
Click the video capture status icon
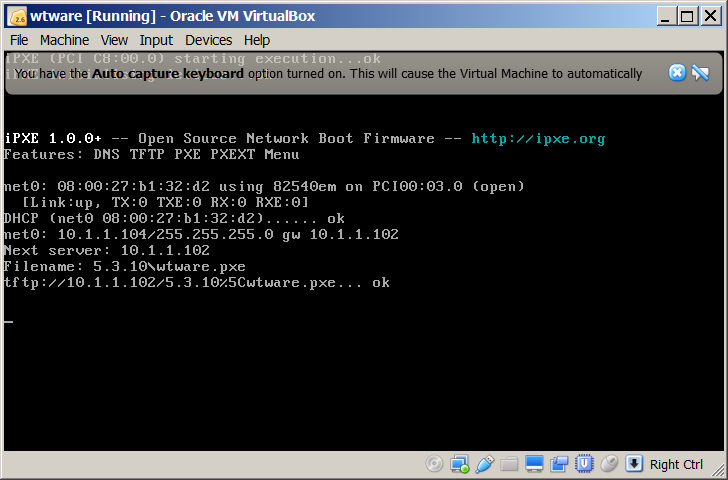click(x=559, y=464)
